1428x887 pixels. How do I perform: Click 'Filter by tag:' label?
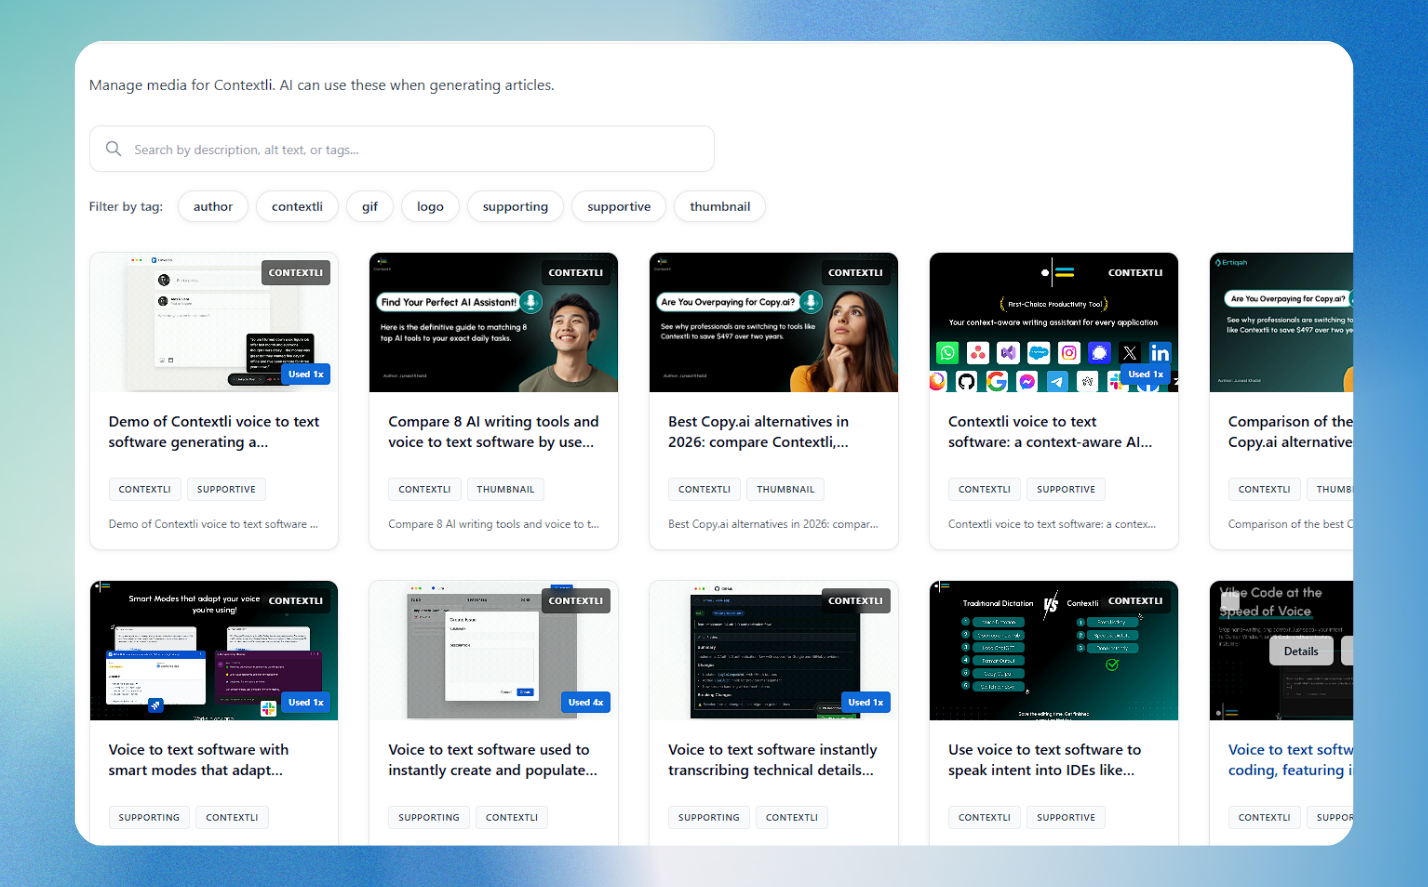pyautogui.click(x=126, y=207)
